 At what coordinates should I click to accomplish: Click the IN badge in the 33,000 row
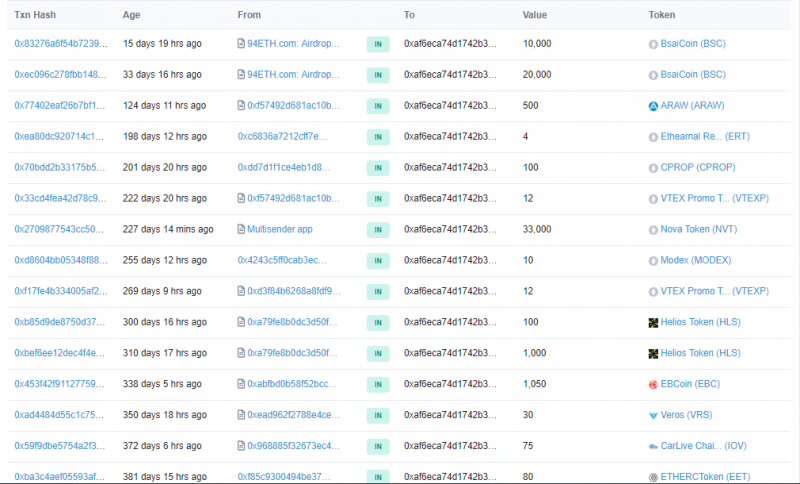point(378,230)
